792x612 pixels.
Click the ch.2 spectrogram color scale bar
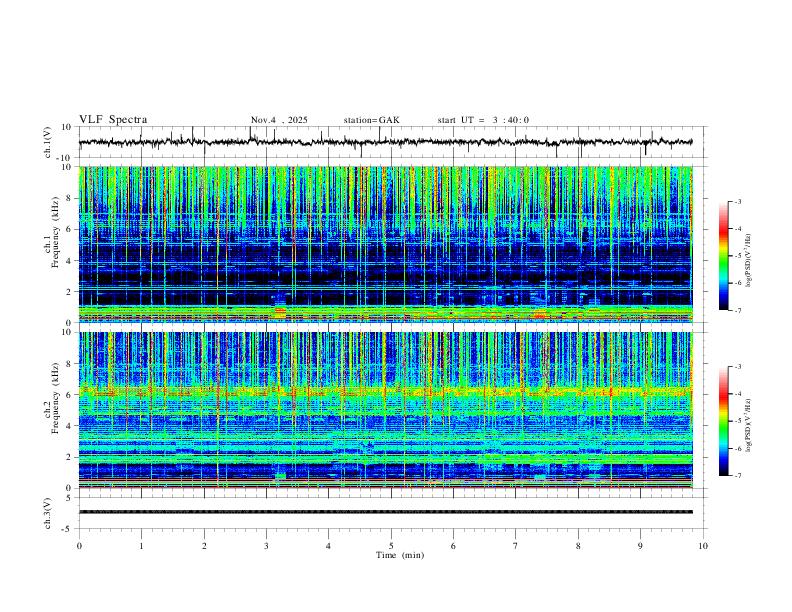coord(723,421)
